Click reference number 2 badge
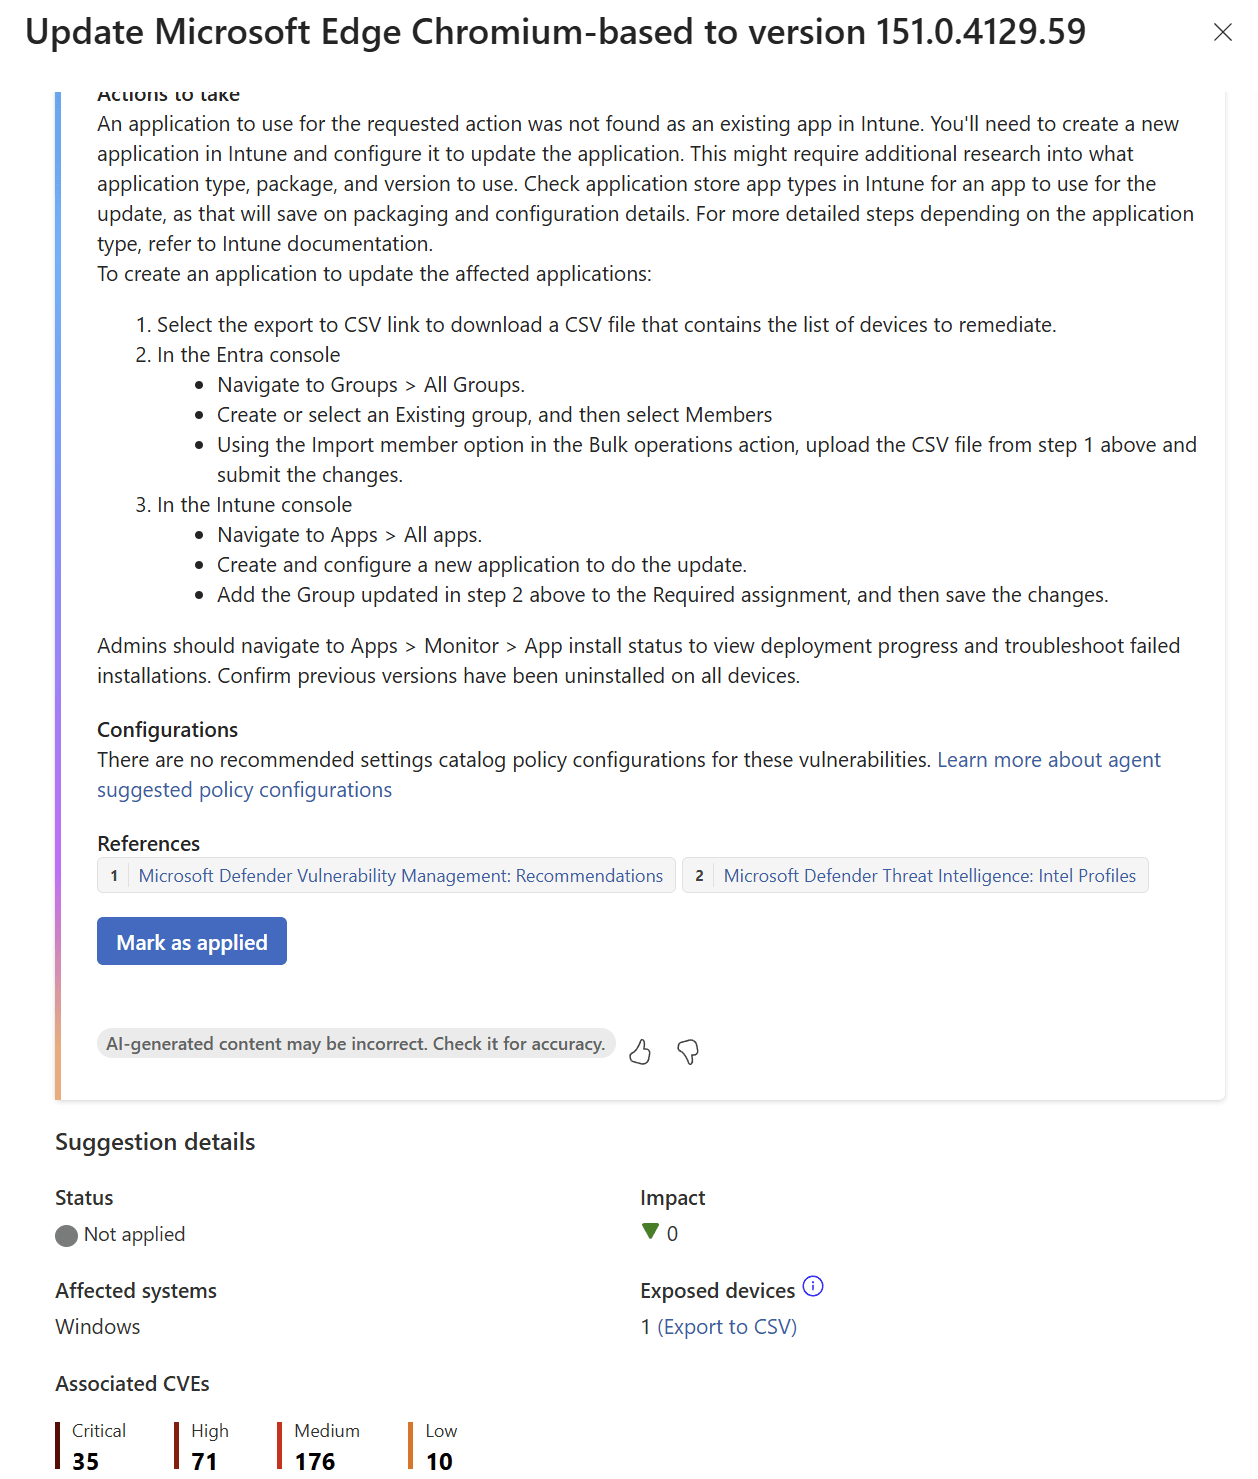The height and width of the screenshot is (1479, 1258). point(699,876)
